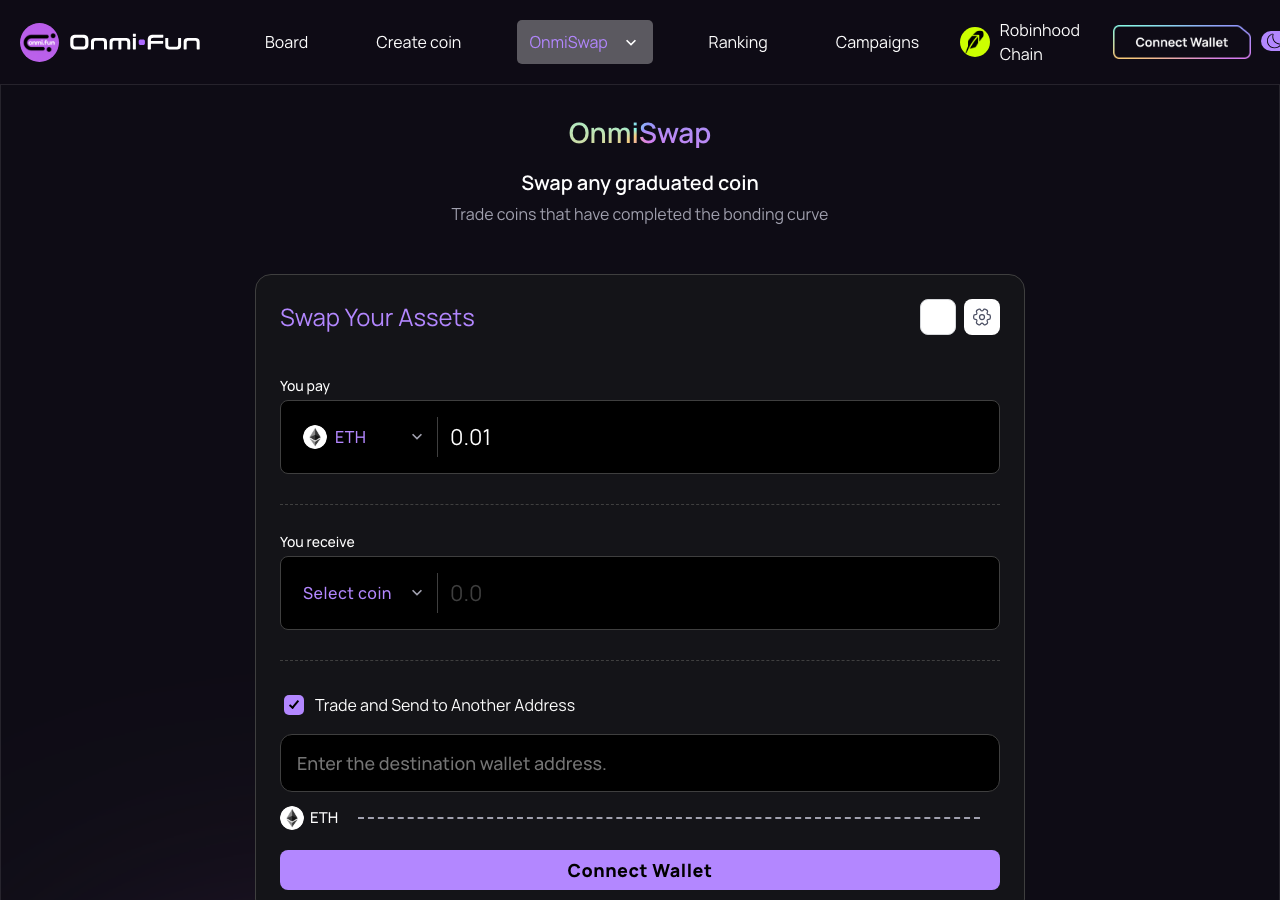The height and width of the screenshot is (900, 1280).
Task: Click the ETH icon below address field
Action: (292, 818)
